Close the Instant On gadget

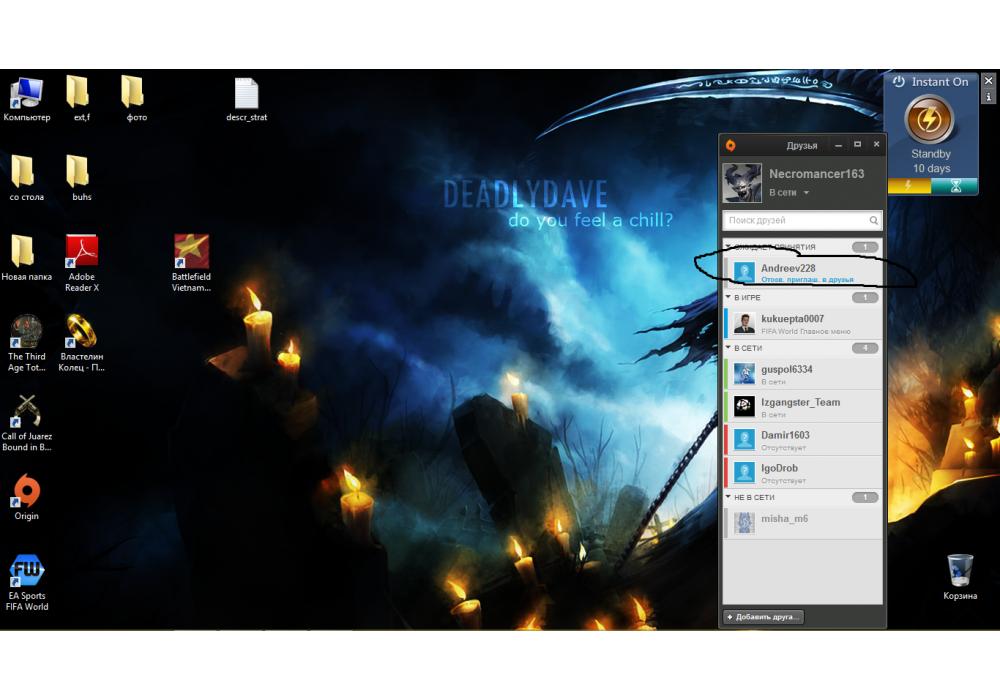click(989, 81)
